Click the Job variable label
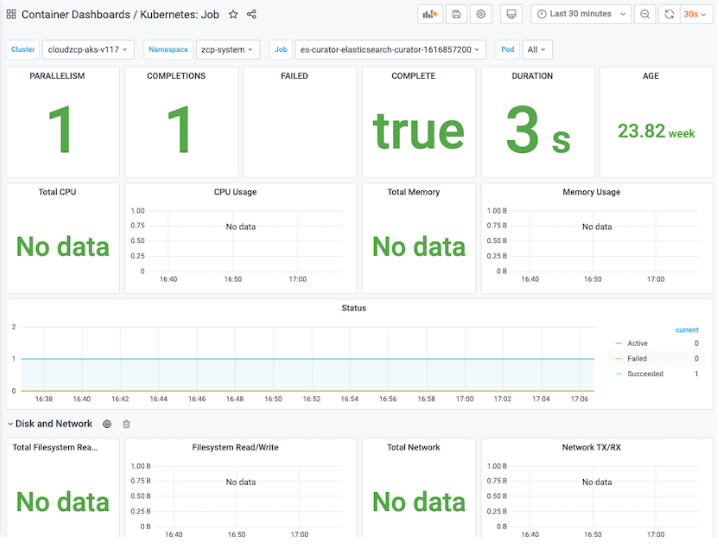This screenshot has width=719, height=547. tap(281, 50)
